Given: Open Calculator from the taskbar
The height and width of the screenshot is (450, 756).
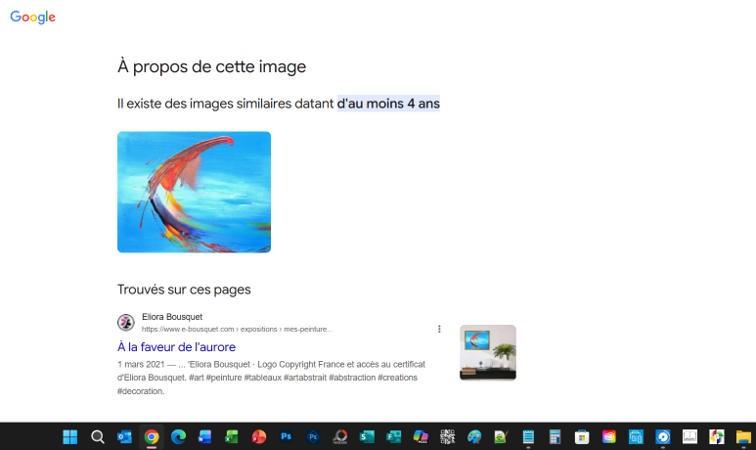Looking at the screenshot, I should 555,437.
